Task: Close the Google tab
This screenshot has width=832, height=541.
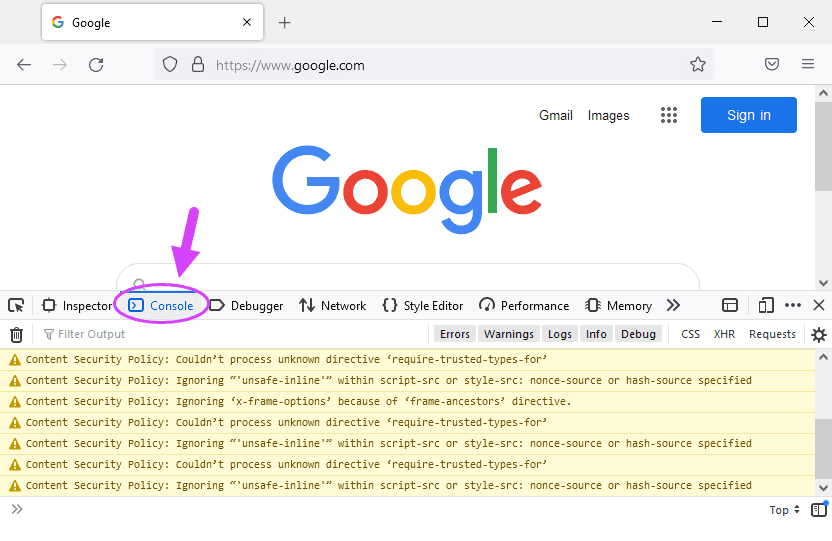Action: (247, 22)
